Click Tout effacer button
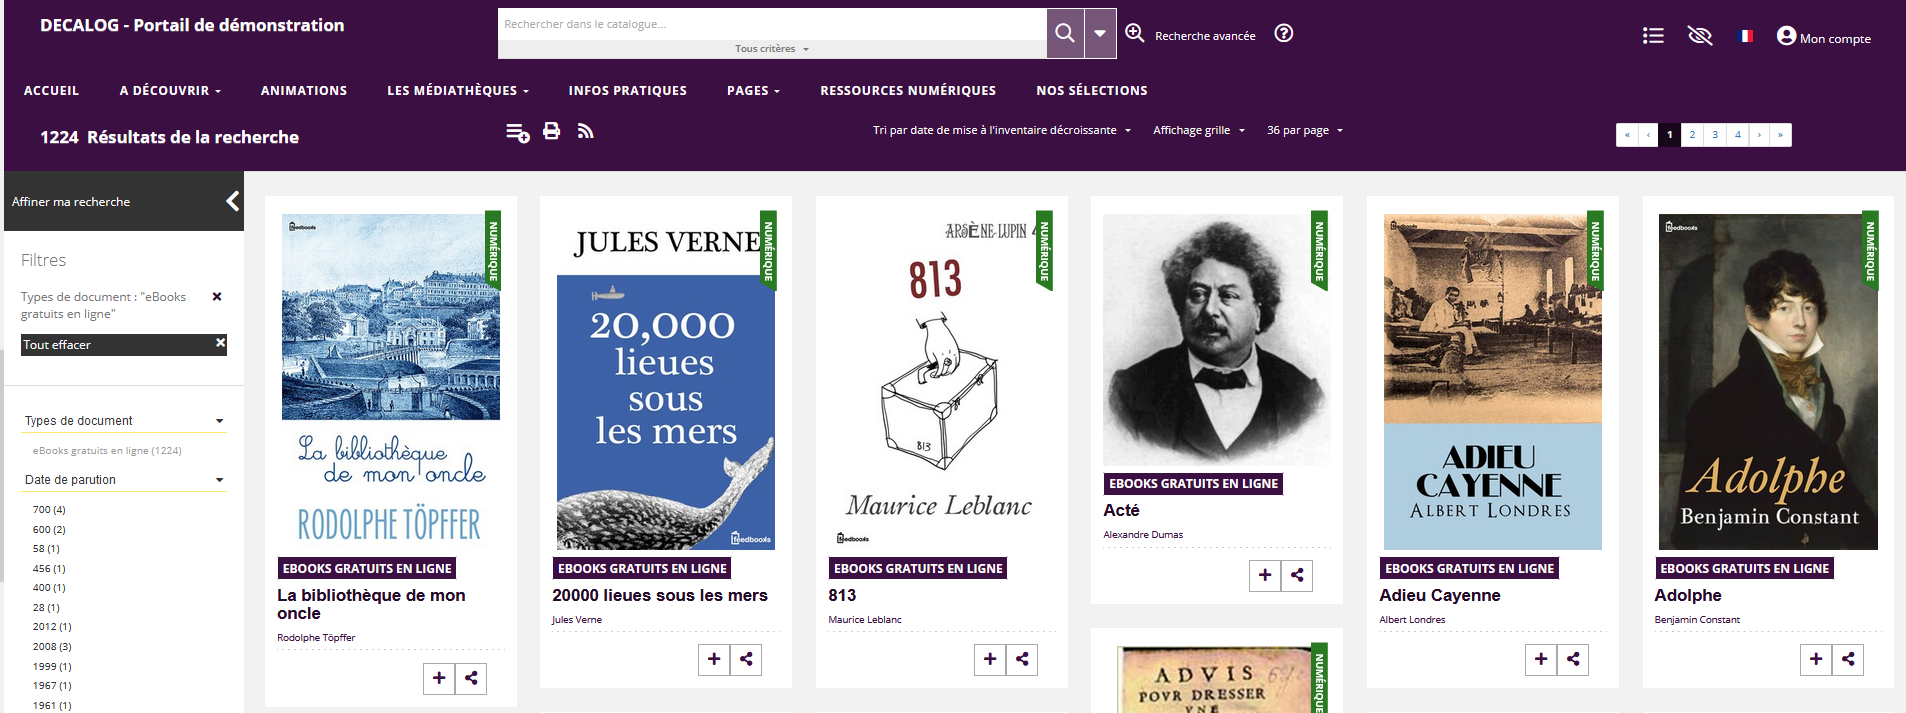Viewport: 1906px width, 713px height. [x=124, y=345]
